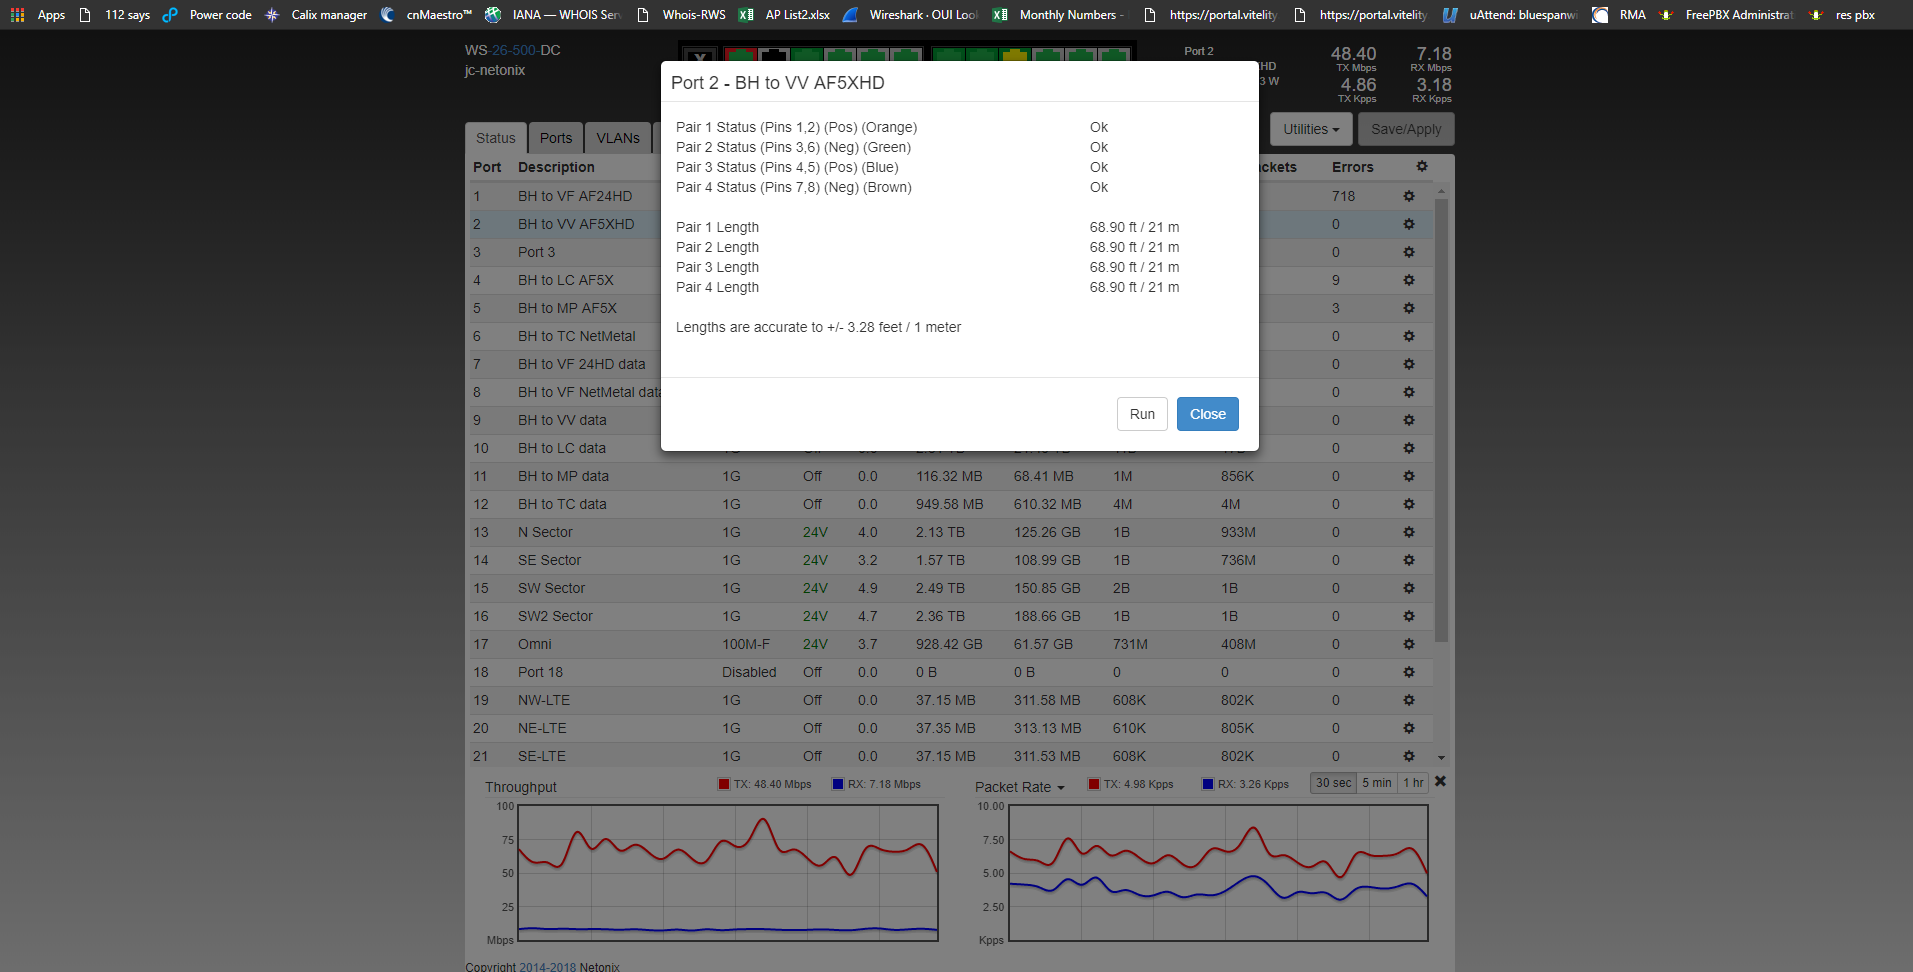
Task: Open the Utilities dropdown menu
Action: (1310, 129)
